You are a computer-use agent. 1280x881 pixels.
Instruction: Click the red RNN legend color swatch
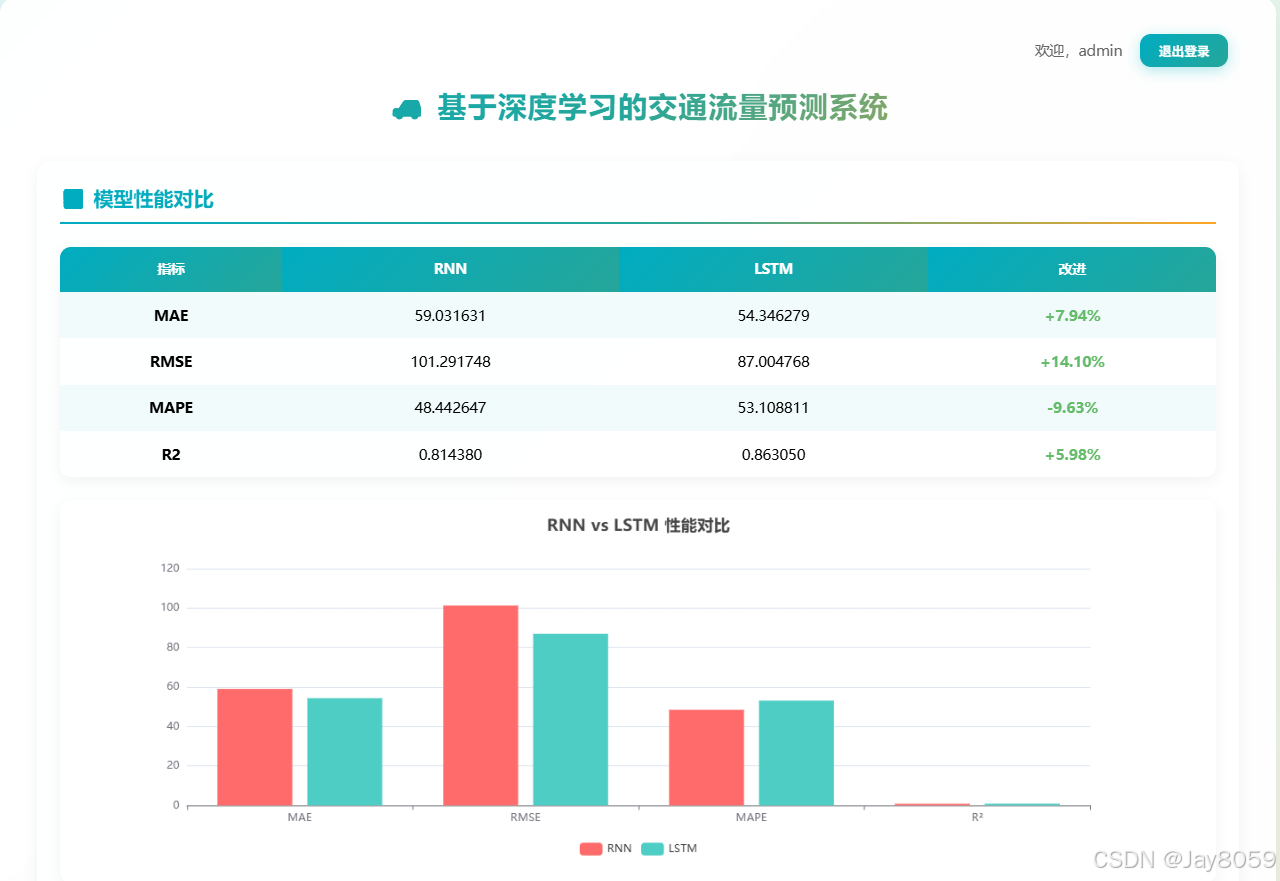tap(591, 848)
